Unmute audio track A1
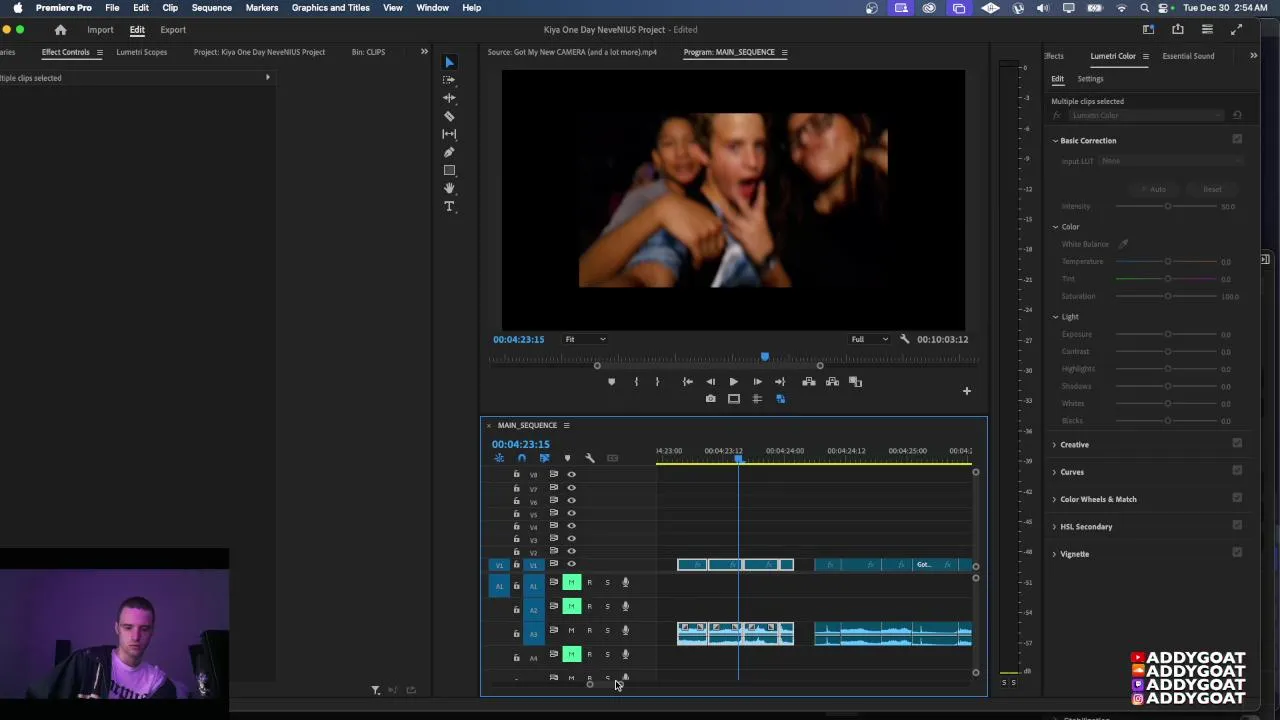This screenshot has height=720, width=1280. coord(571,582)
